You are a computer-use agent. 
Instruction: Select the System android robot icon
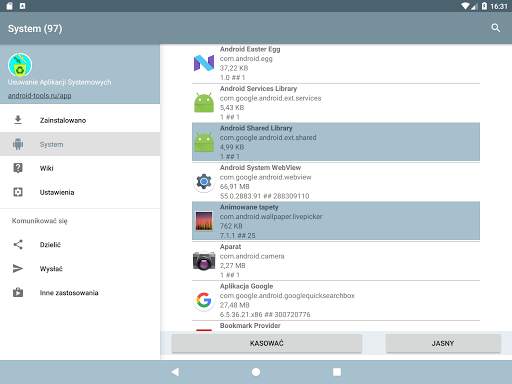[x=18, y=144]
